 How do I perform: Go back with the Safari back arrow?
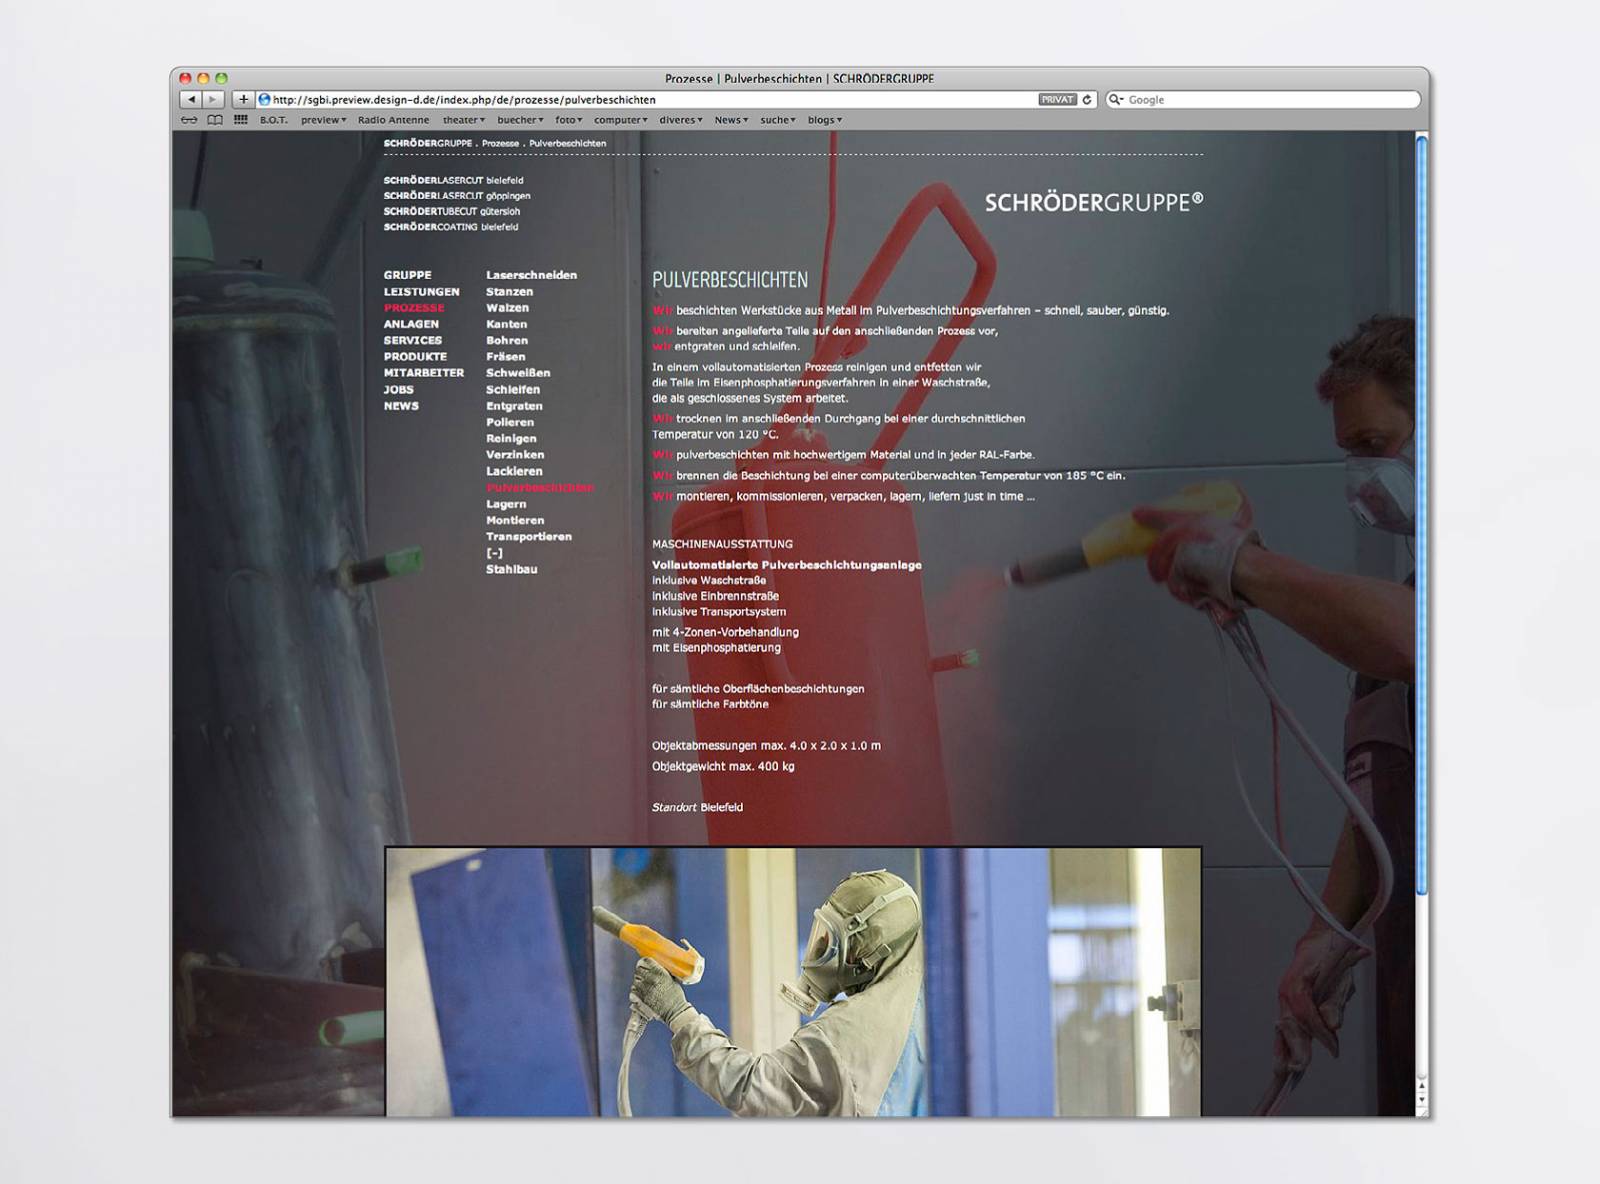191,100
